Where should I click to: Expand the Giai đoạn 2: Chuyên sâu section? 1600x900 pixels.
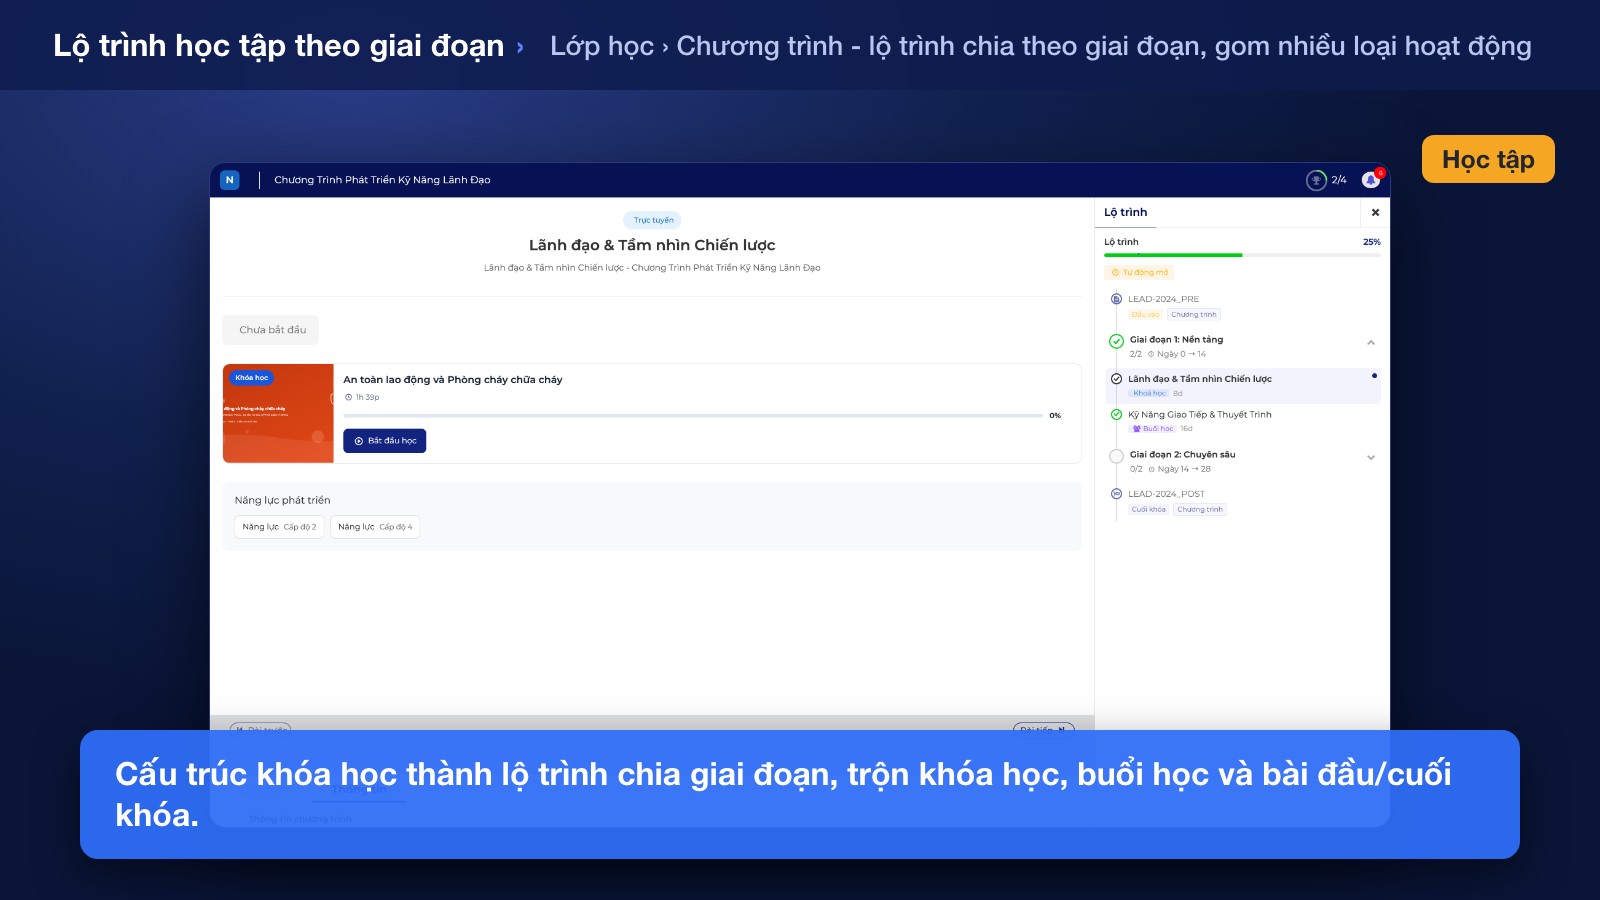[1371, 458]
